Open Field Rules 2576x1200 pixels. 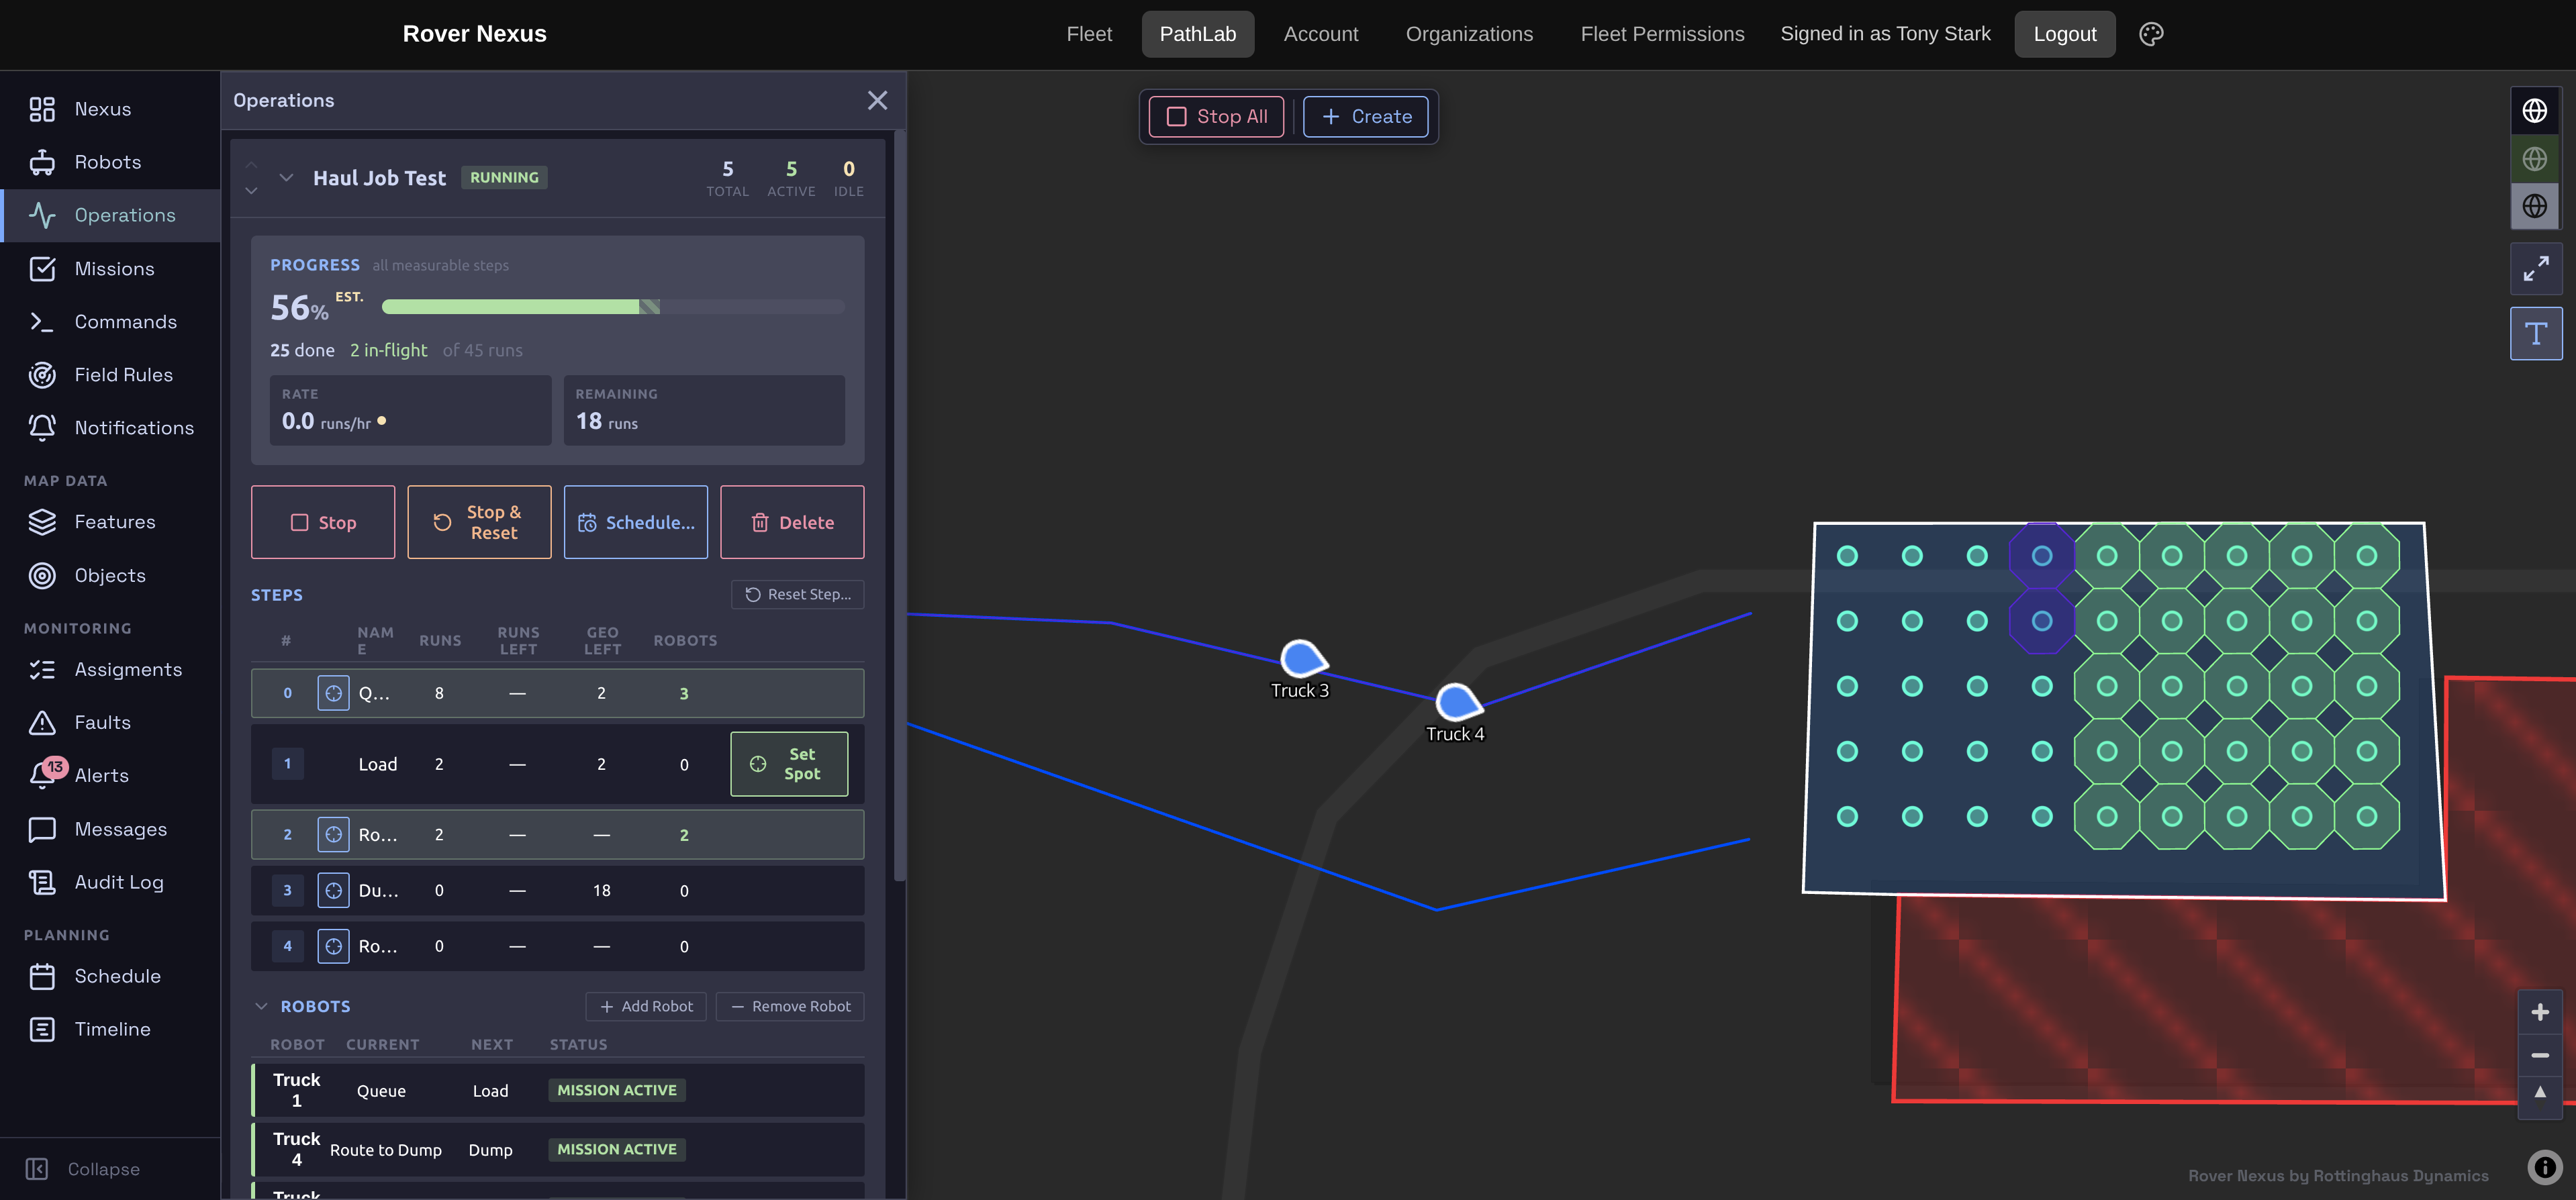(x=110, y=374)
